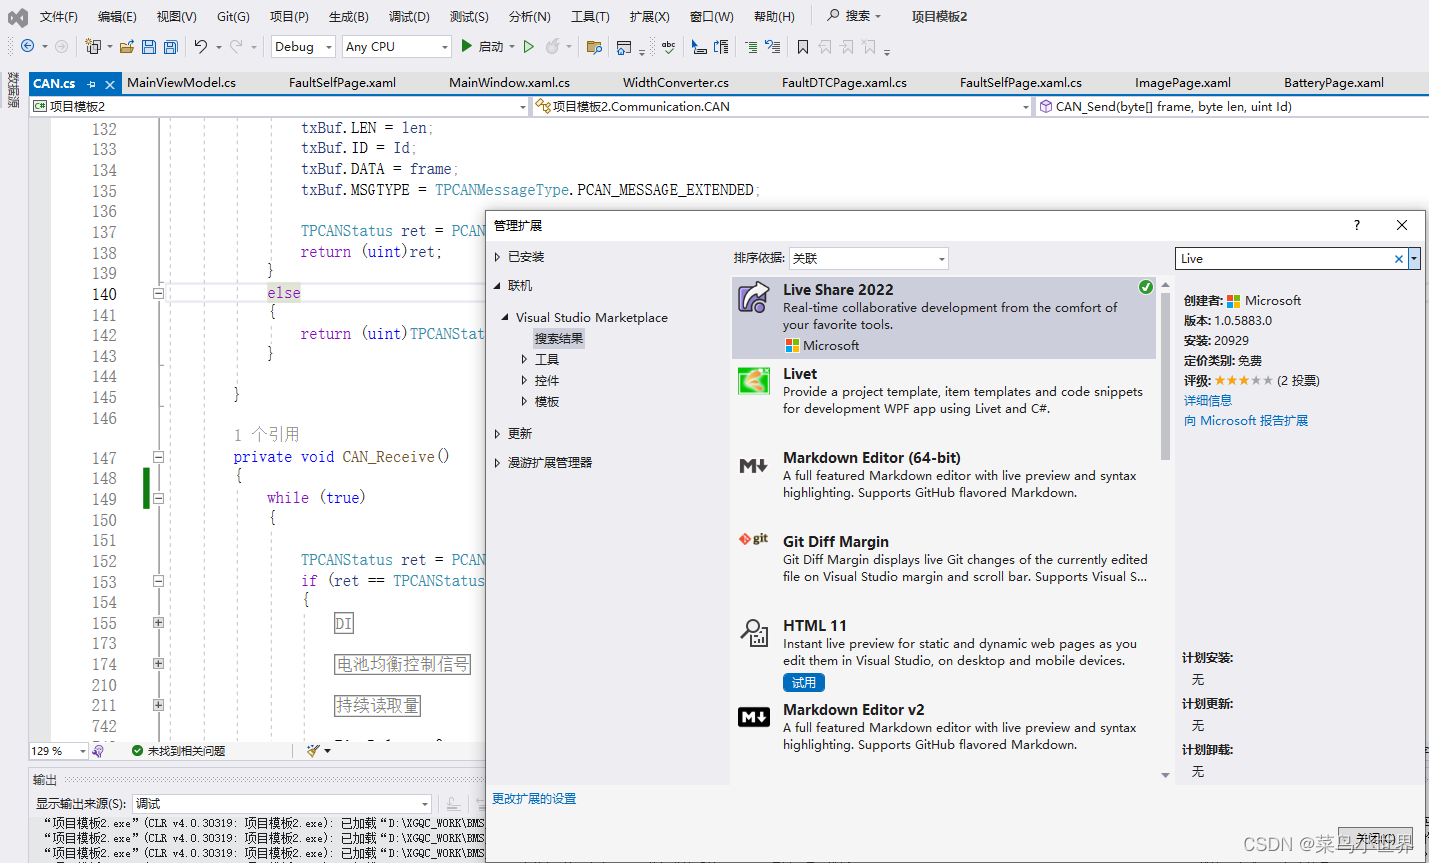Click the purple IntelliCode icon near zoom
Image resolution: width=1429 pixels, height=863 pixels.
coord(98,750)
